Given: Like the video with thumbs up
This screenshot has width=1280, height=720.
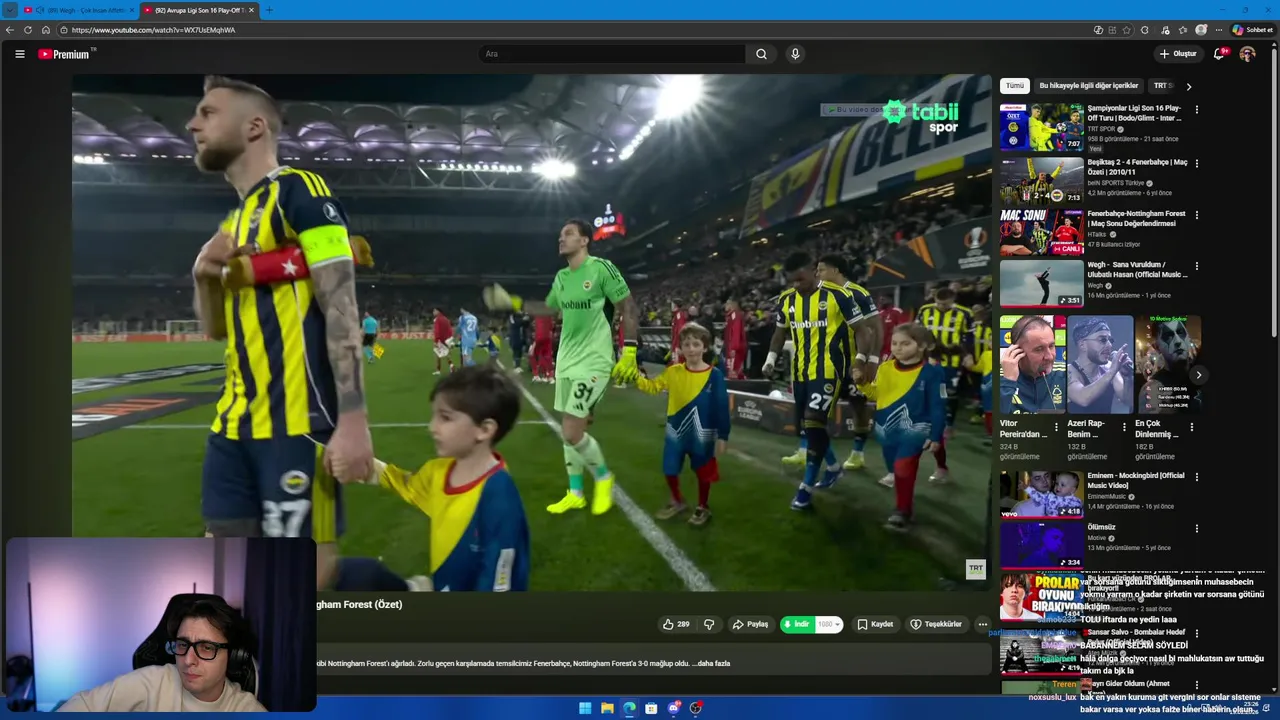Looking at the screenshot, I should [x=677, y=624].
